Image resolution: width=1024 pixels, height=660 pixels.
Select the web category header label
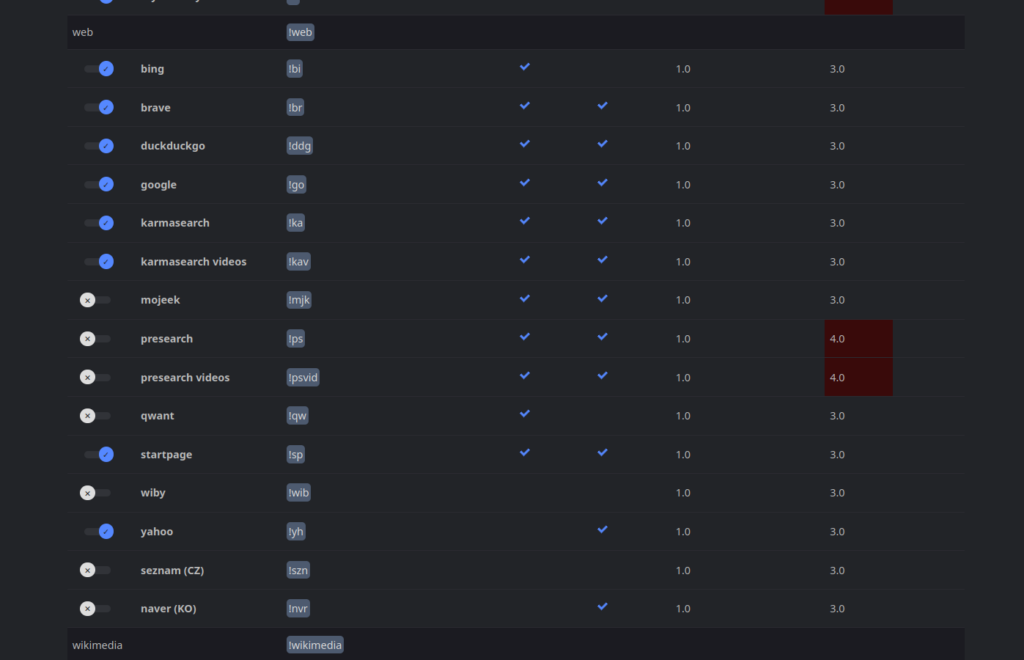[82, 32]
